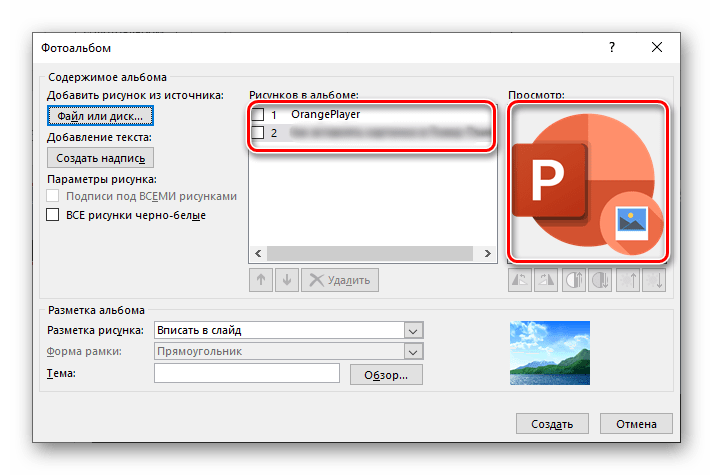Tick the checkbox for picture 1 OrangePlayer
The height and width of the screenshot is (475, 713).
coord(258,114)
